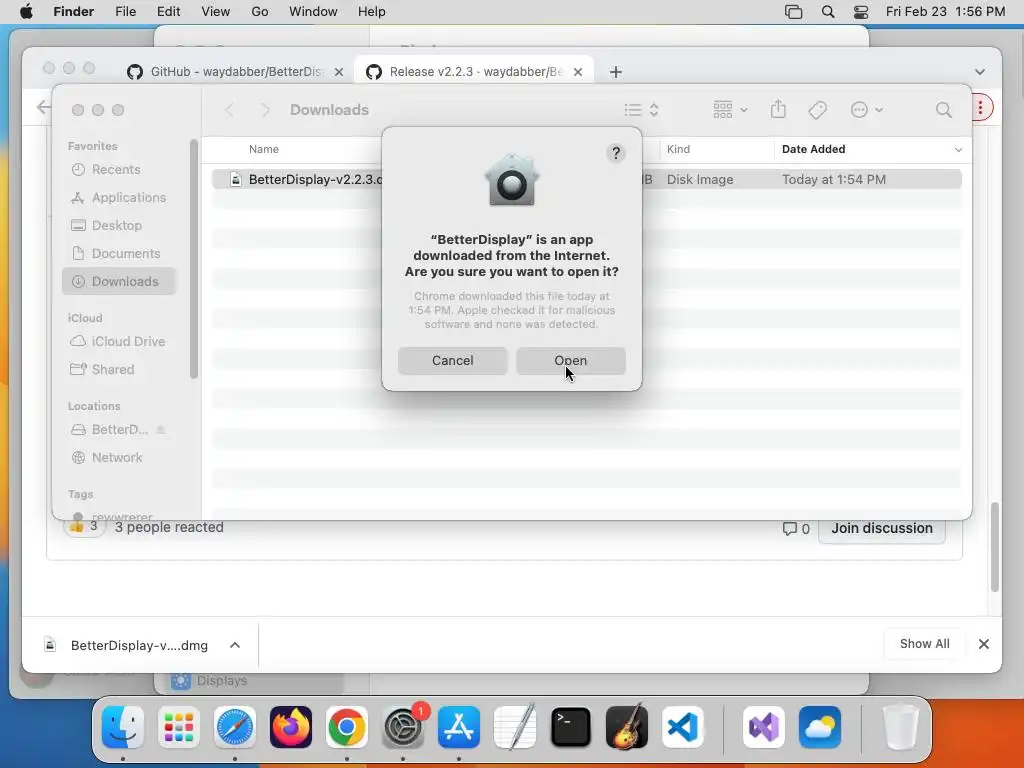The image size is (1024, 768).
Task: Select the BetterDisplay-v2.2.3 disk image row
Action: coord(586,179)
